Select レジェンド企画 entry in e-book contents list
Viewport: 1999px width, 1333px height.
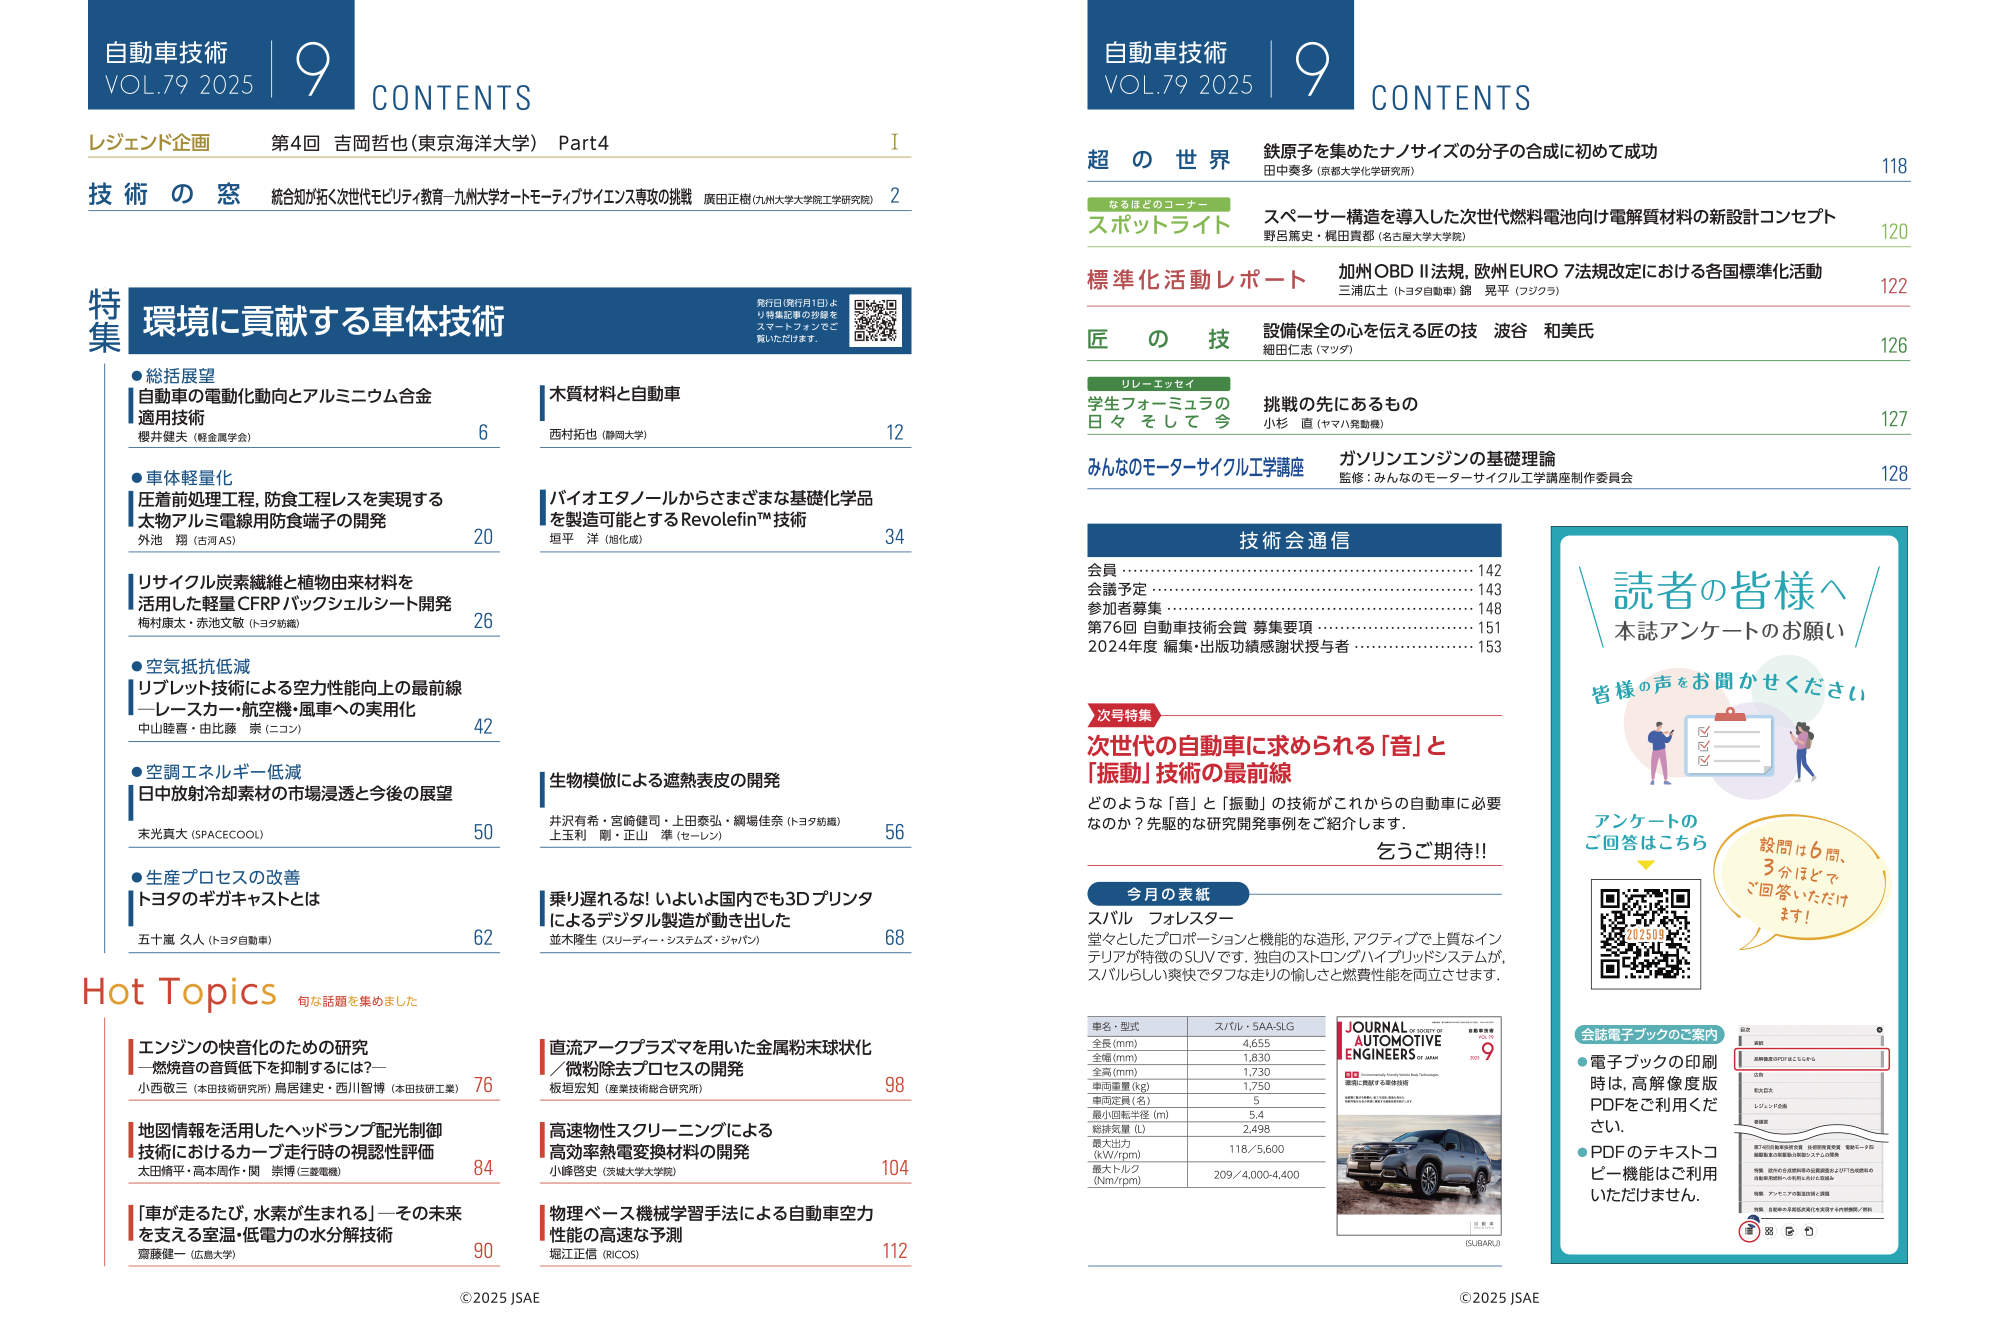coord(1770,1106)
